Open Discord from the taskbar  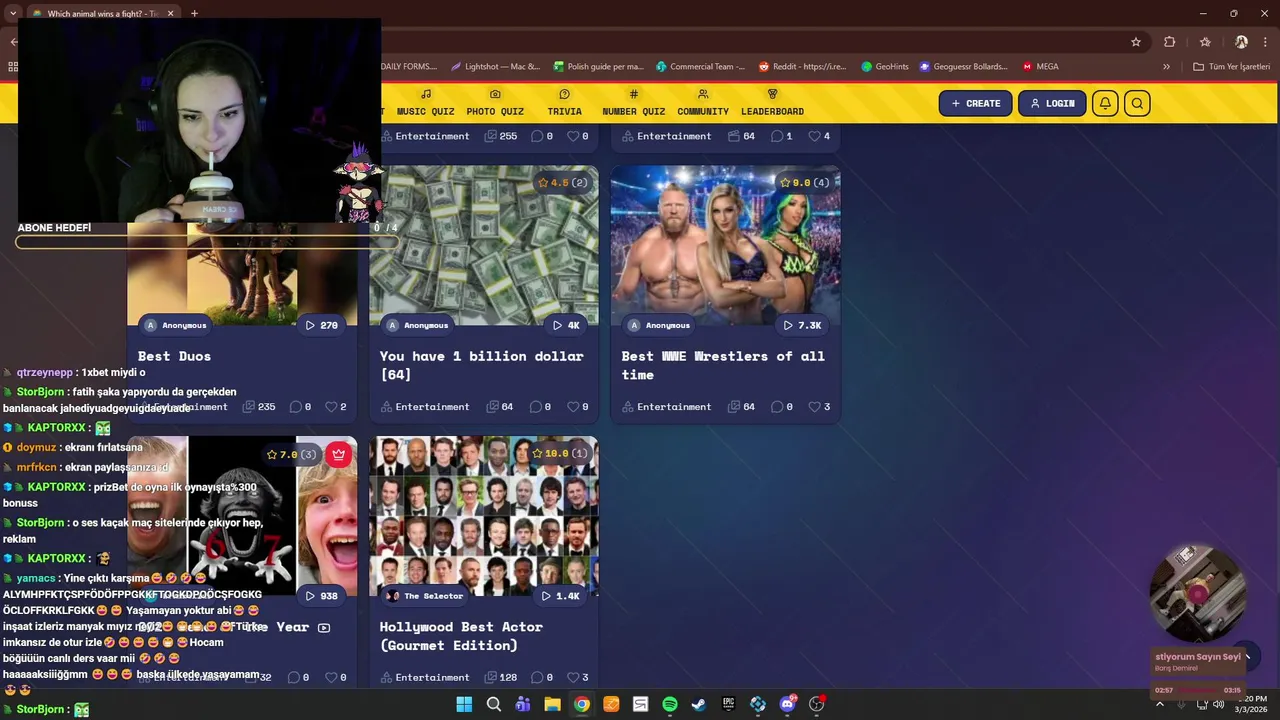787,704
